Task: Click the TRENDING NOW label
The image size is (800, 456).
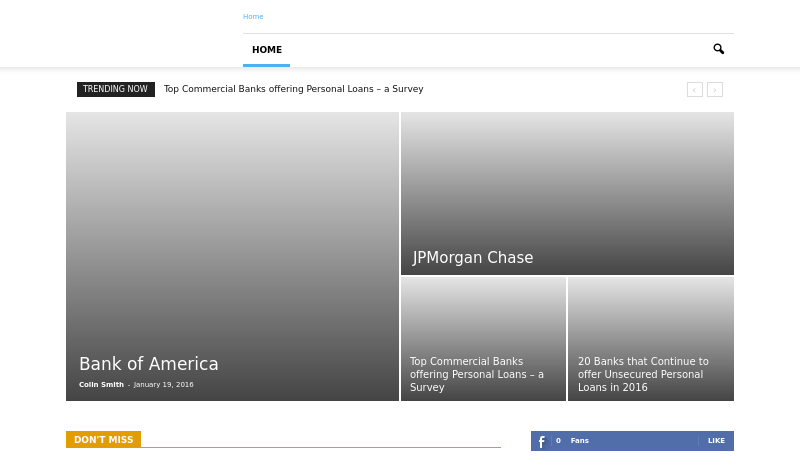Action: coord(116,89)
